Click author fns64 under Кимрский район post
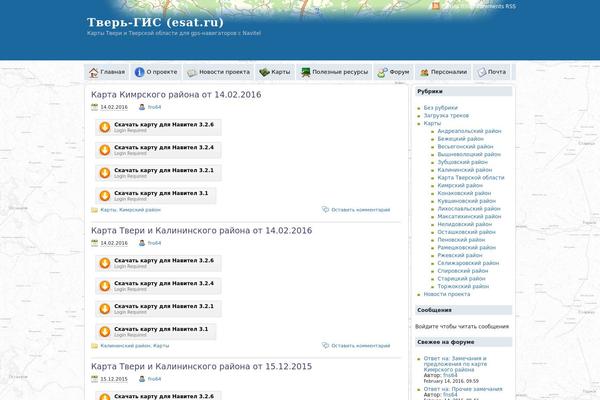 [154, 107]
